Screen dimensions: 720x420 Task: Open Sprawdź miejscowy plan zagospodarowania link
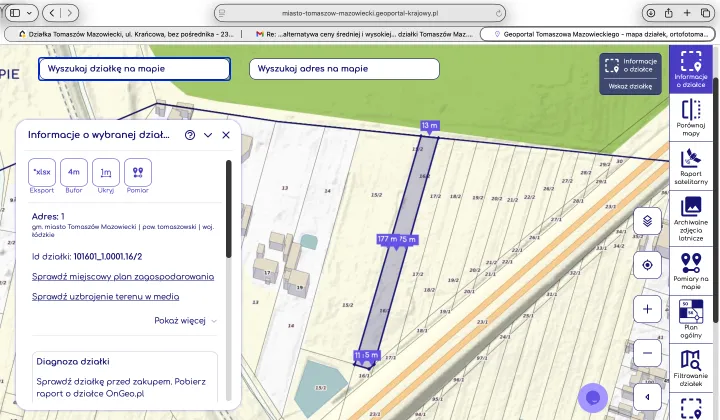pyautogui.click(x=123, y=277)
